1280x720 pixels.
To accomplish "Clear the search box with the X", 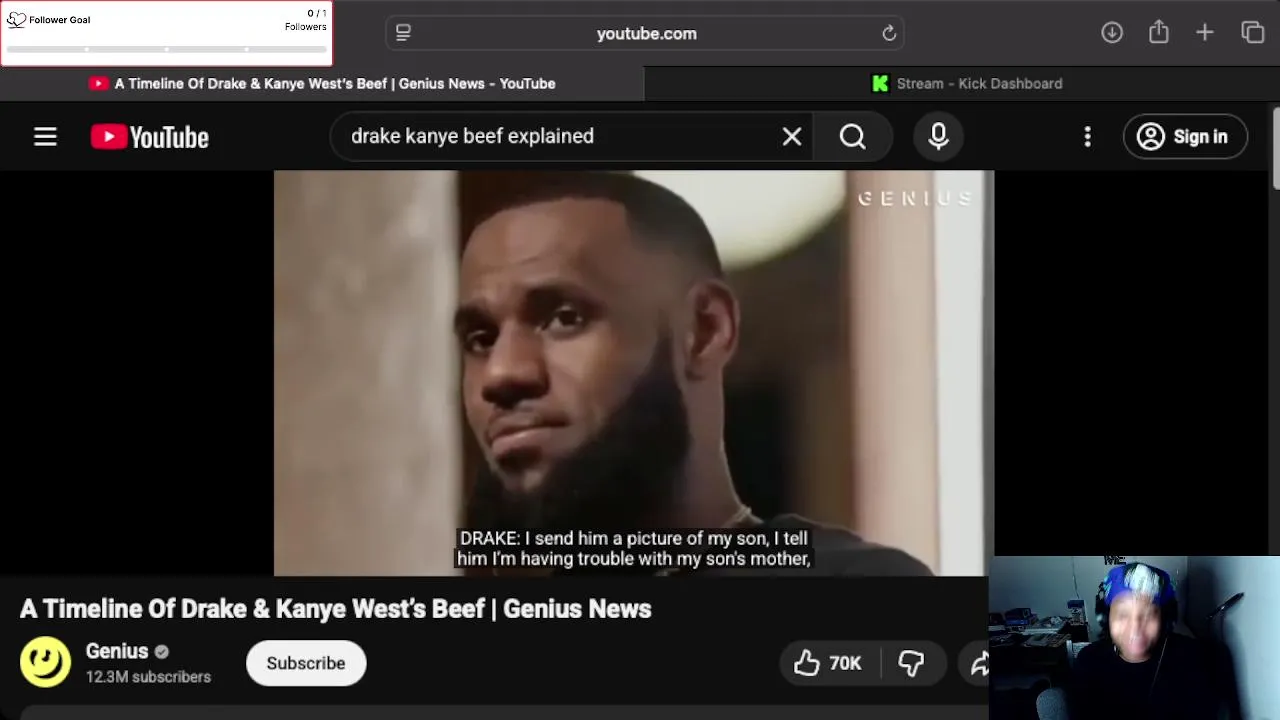I will [791, 136].
